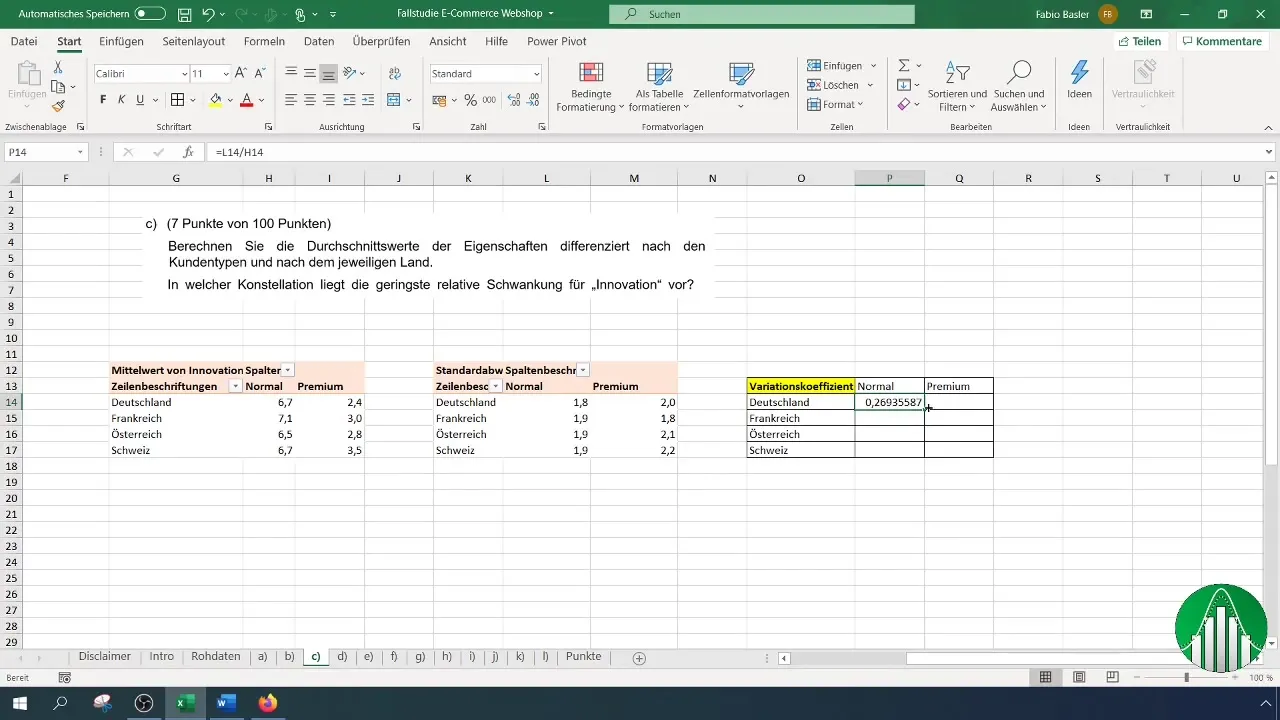Apply percent number format
The height and width of the screenshot is (720, 1280).
[470, 100]
